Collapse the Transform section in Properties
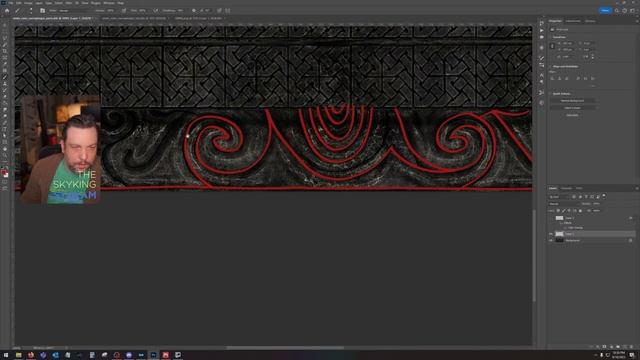The height and width of the screenshot is (360, 640). (x=551, y=37)
